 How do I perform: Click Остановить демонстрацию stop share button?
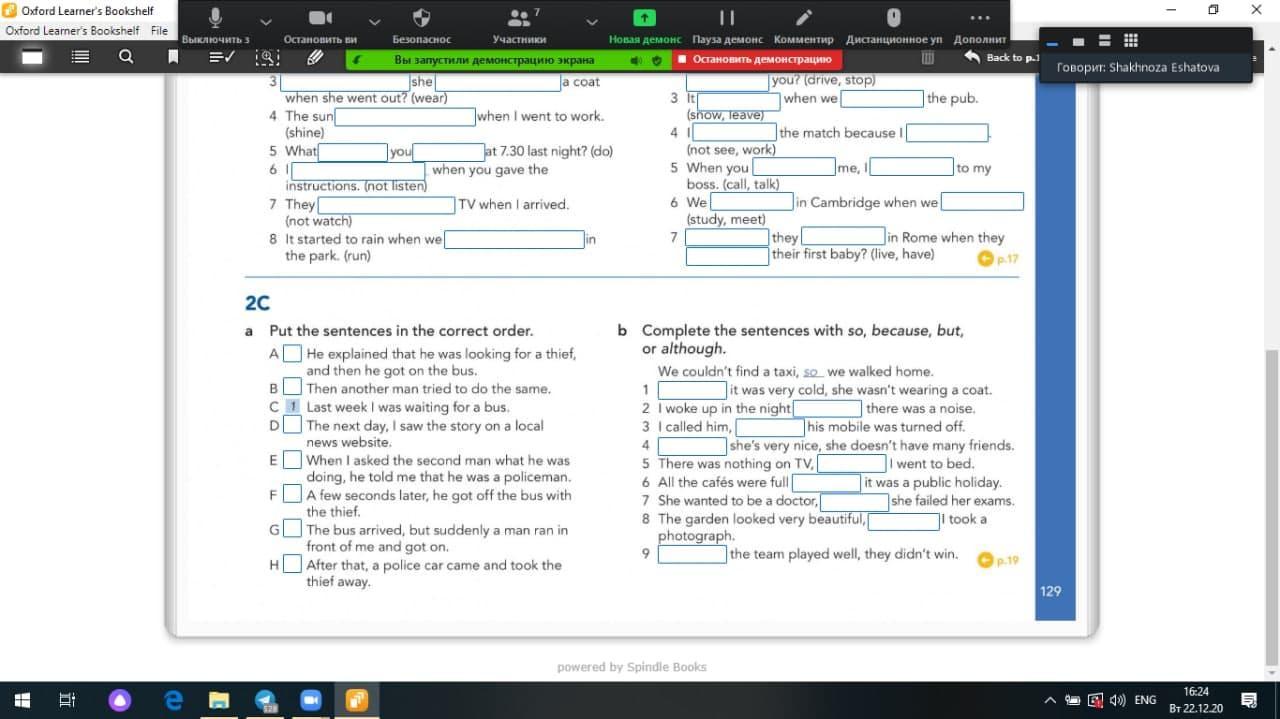coord(756,60)
